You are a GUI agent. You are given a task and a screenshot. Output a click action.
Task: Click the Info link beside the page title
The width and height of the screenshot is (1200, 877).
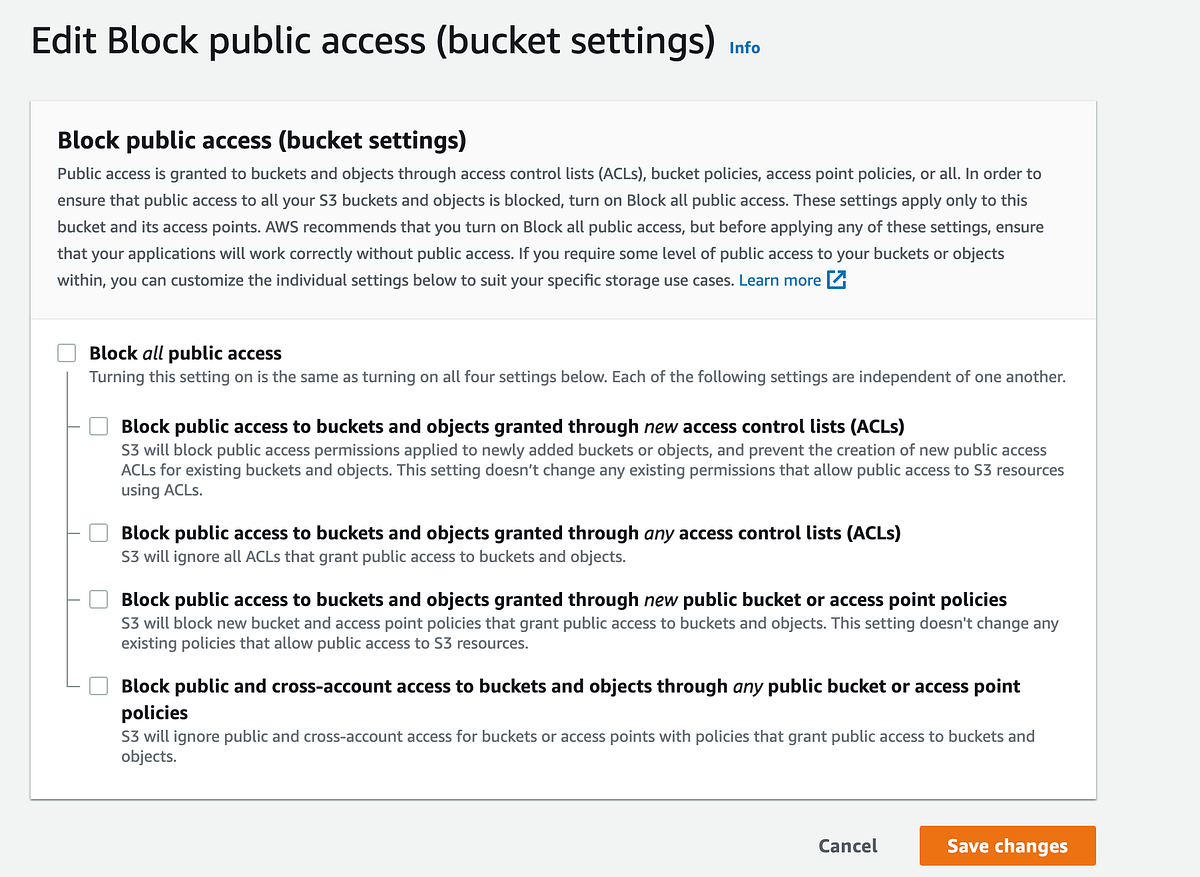pyautogui.click(x=744, y=47)
